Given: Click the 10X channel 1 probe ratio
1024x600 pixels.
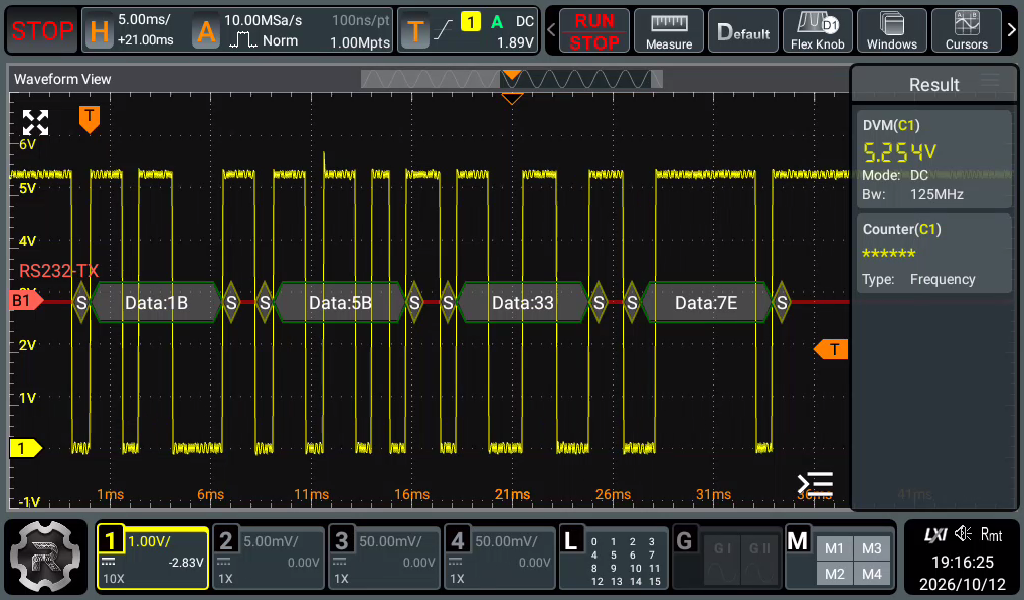Looking at the screenshot, I should (x=114, y=578).
